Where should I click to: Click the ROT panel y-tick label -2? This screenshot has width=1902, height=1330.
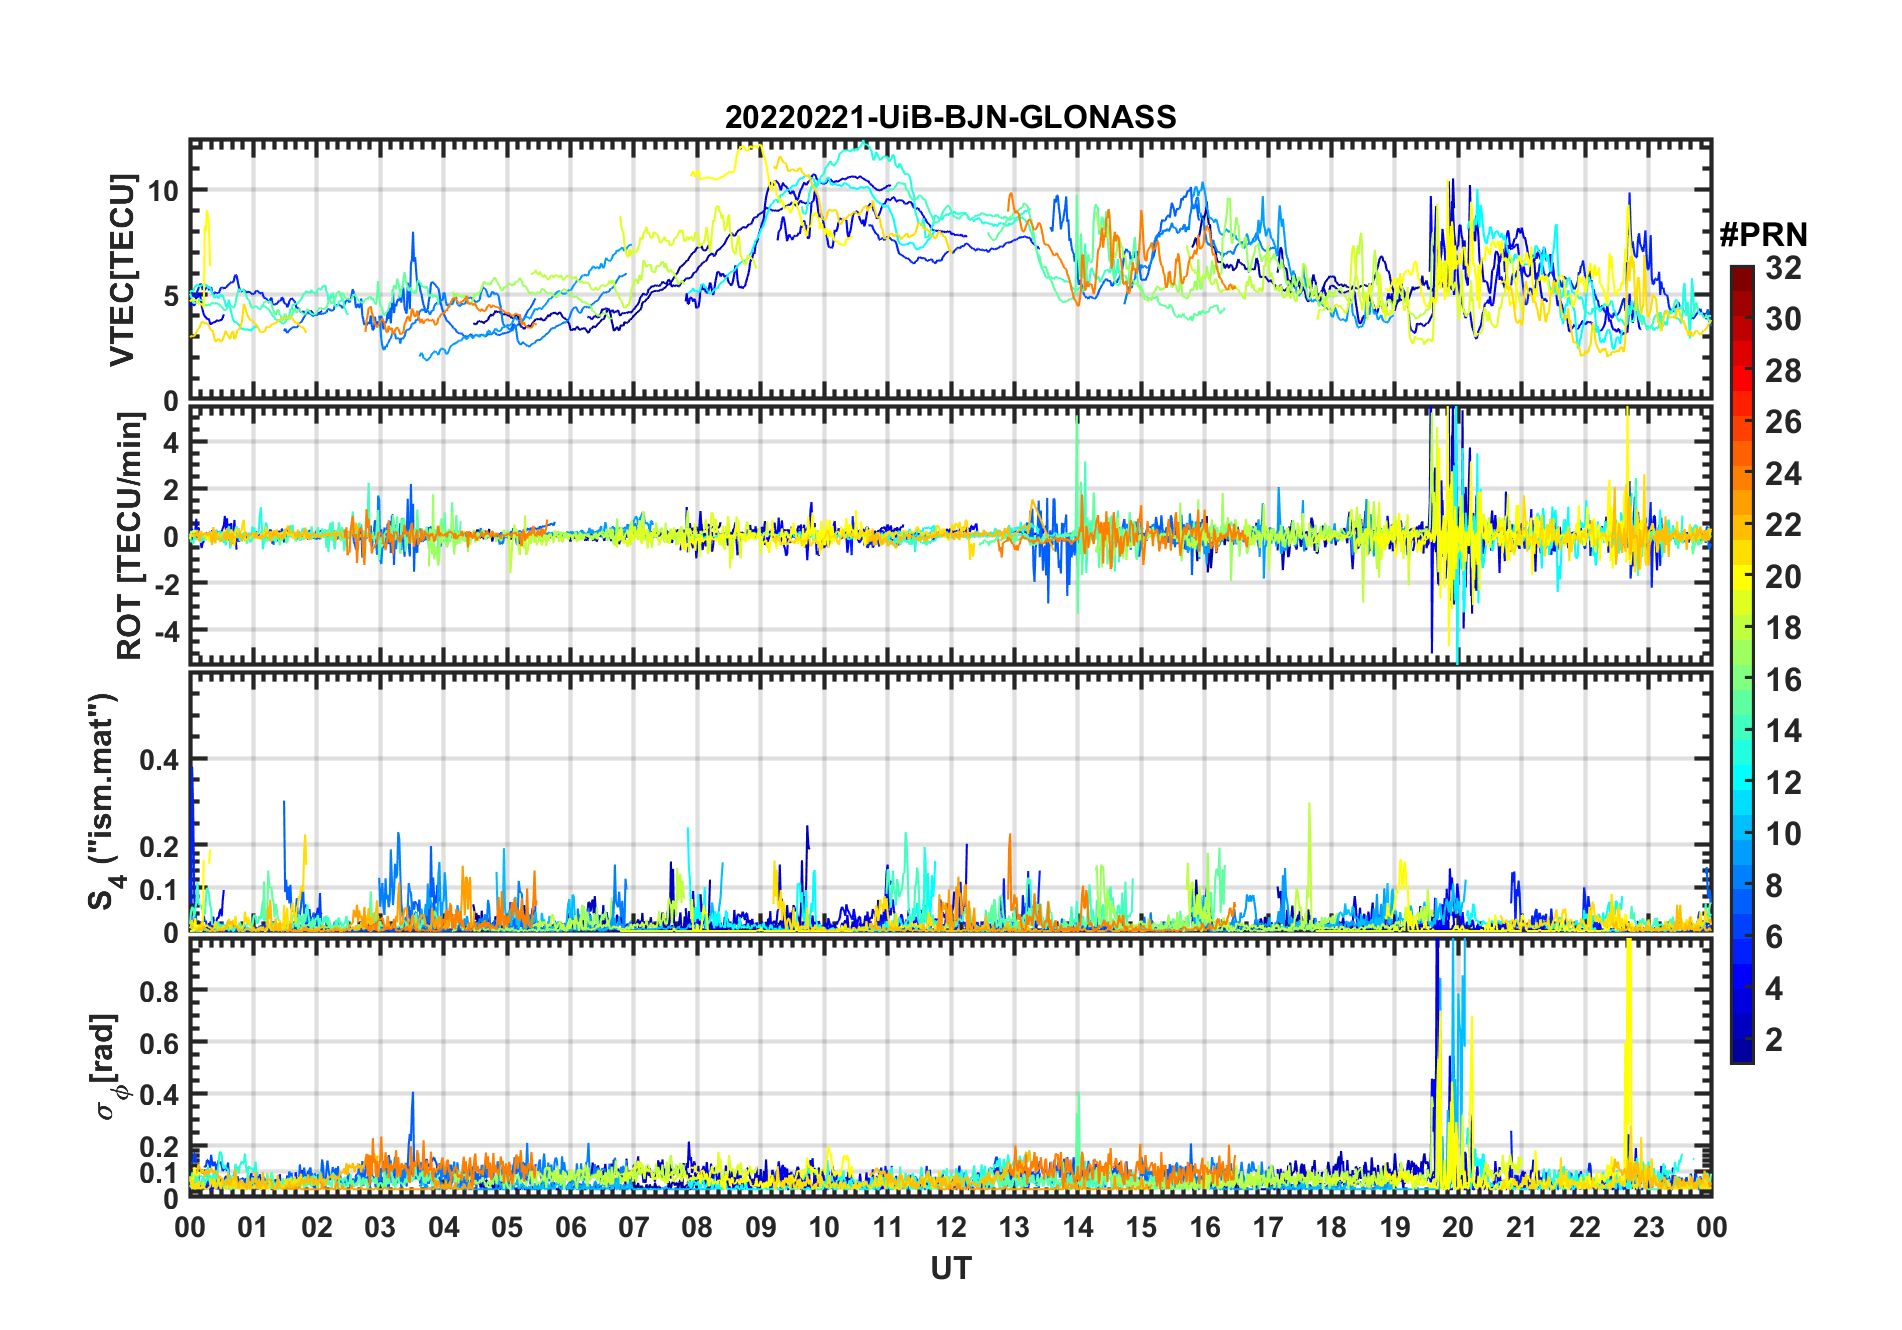point(166,584)
